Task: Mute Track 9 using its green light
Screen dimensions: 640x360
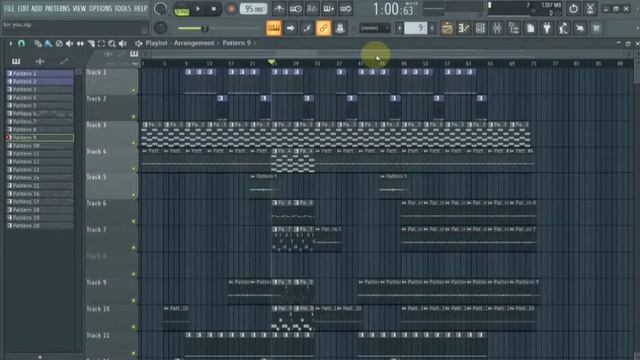Action: pos(133,300)
